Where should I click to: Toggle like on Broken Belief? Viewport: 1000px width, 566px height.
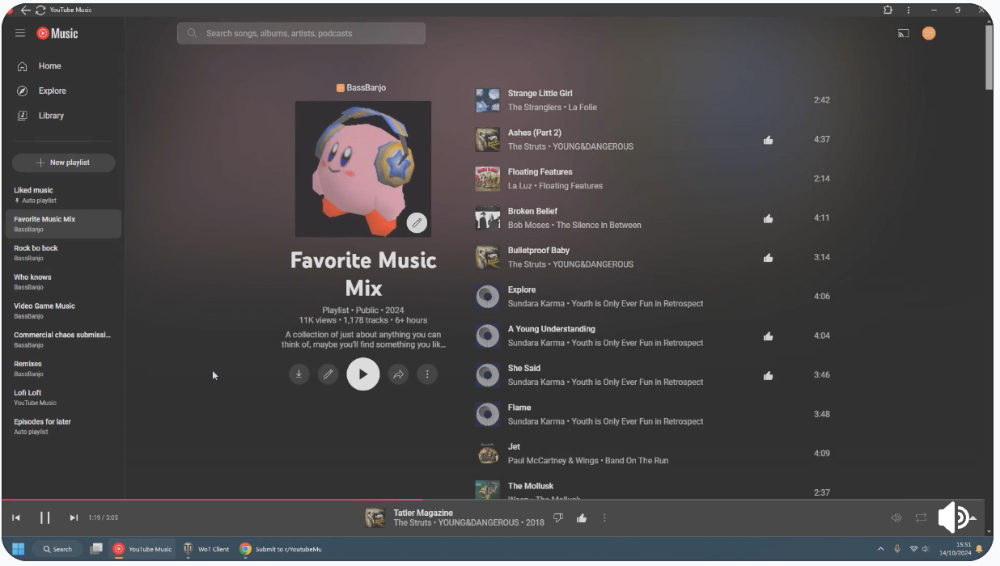768,218
